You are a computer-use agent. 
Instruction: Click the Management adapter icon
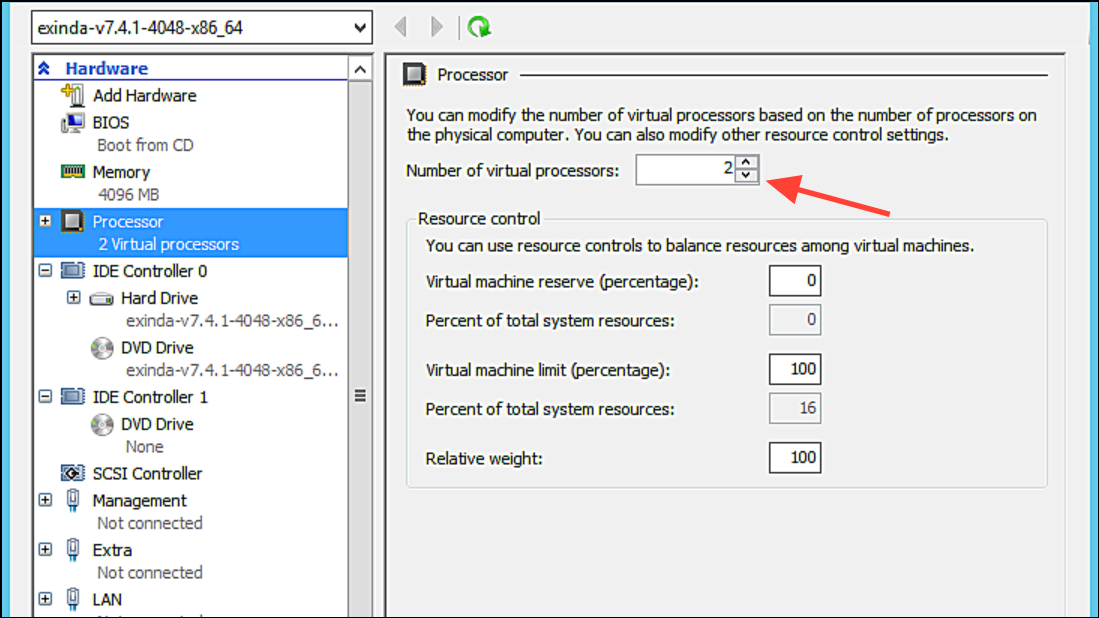(x=73, y=501)
